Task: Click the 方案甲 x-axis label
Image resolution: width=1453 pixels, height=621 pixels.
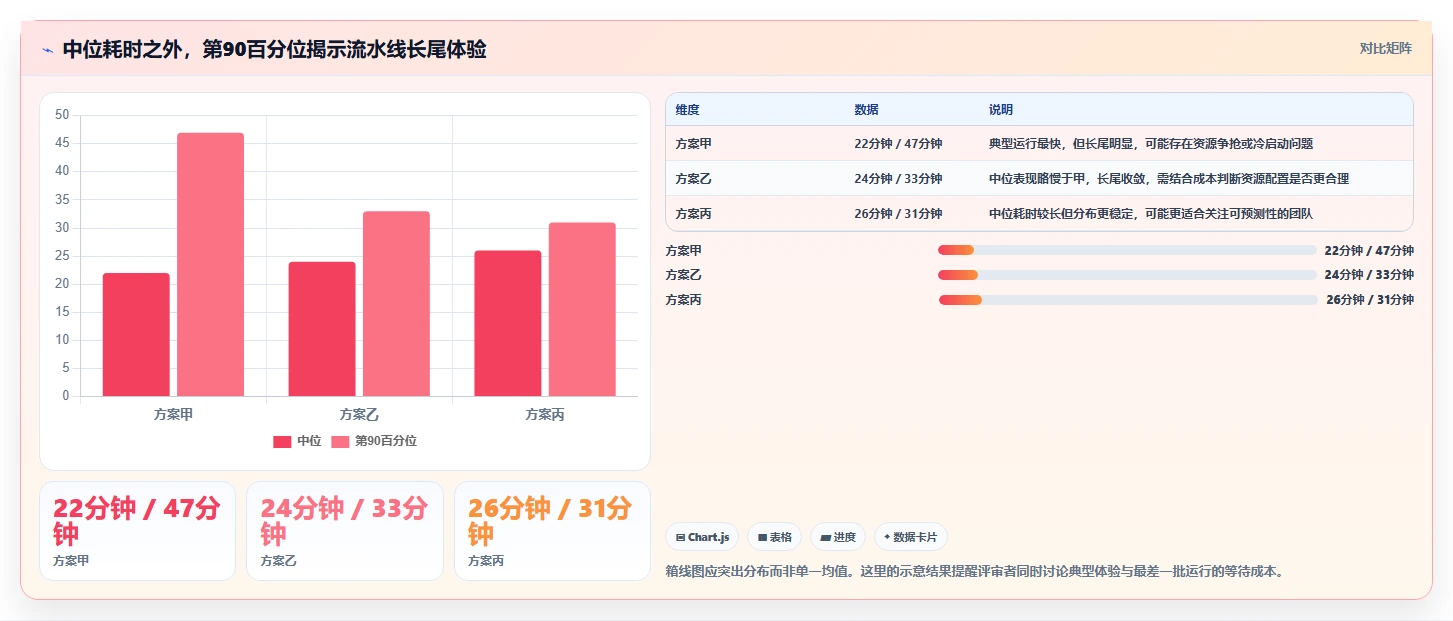Action: click(173, 414)
